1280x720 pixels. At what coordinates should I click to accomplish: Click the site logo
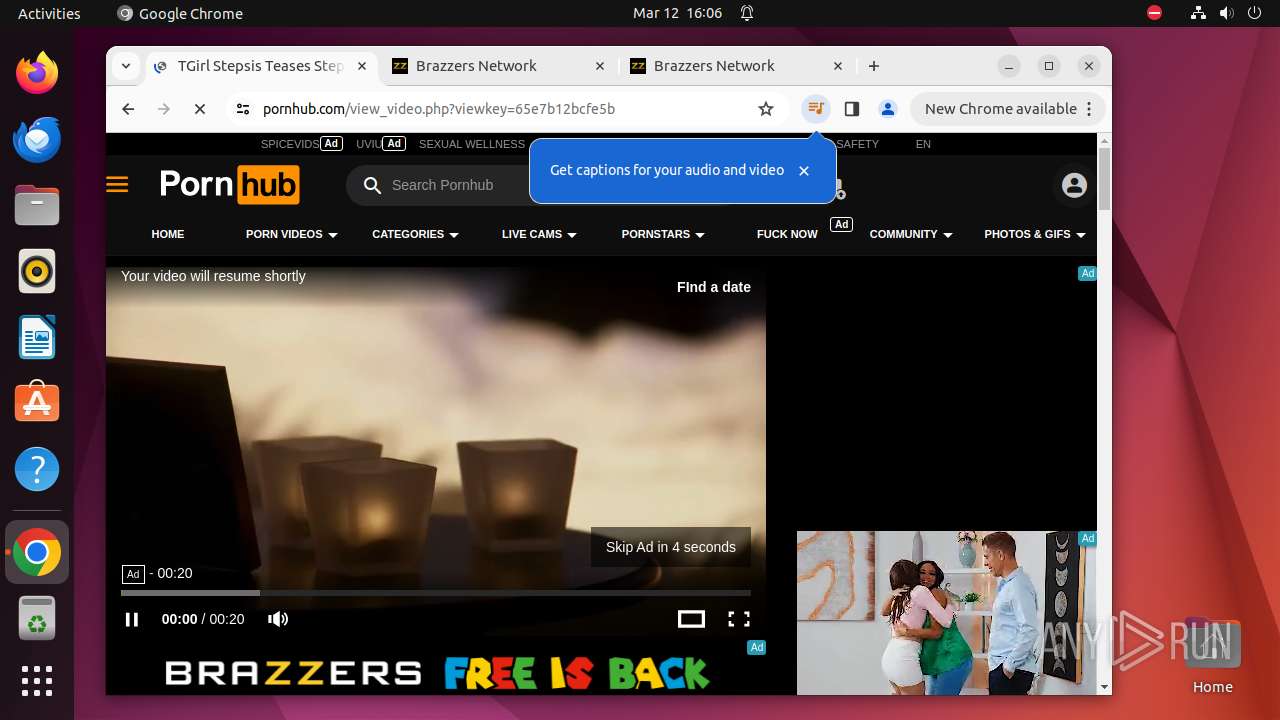[229, 185]
